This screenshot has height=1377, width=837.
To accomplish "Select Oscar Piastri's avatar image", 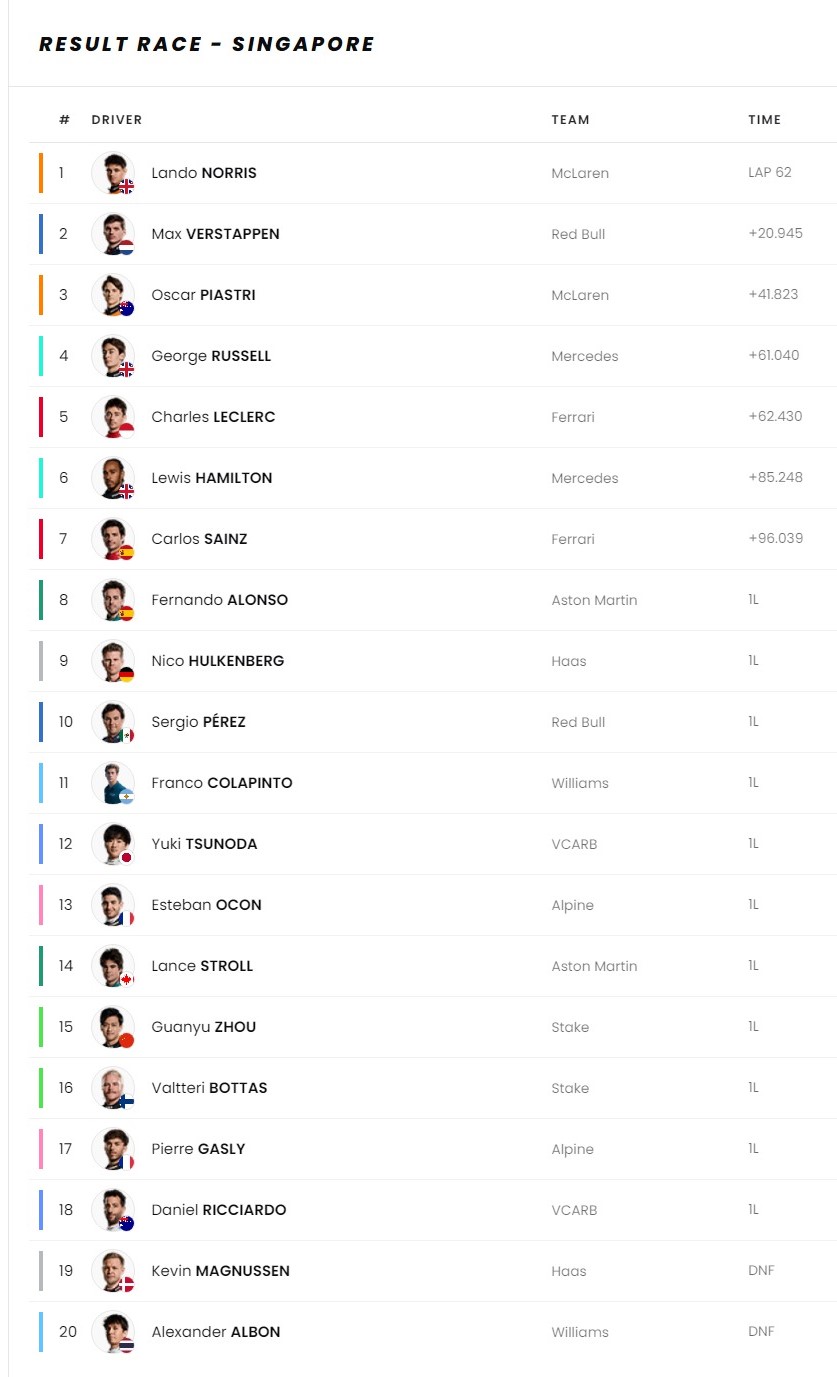I will click(x=112, y=295).
